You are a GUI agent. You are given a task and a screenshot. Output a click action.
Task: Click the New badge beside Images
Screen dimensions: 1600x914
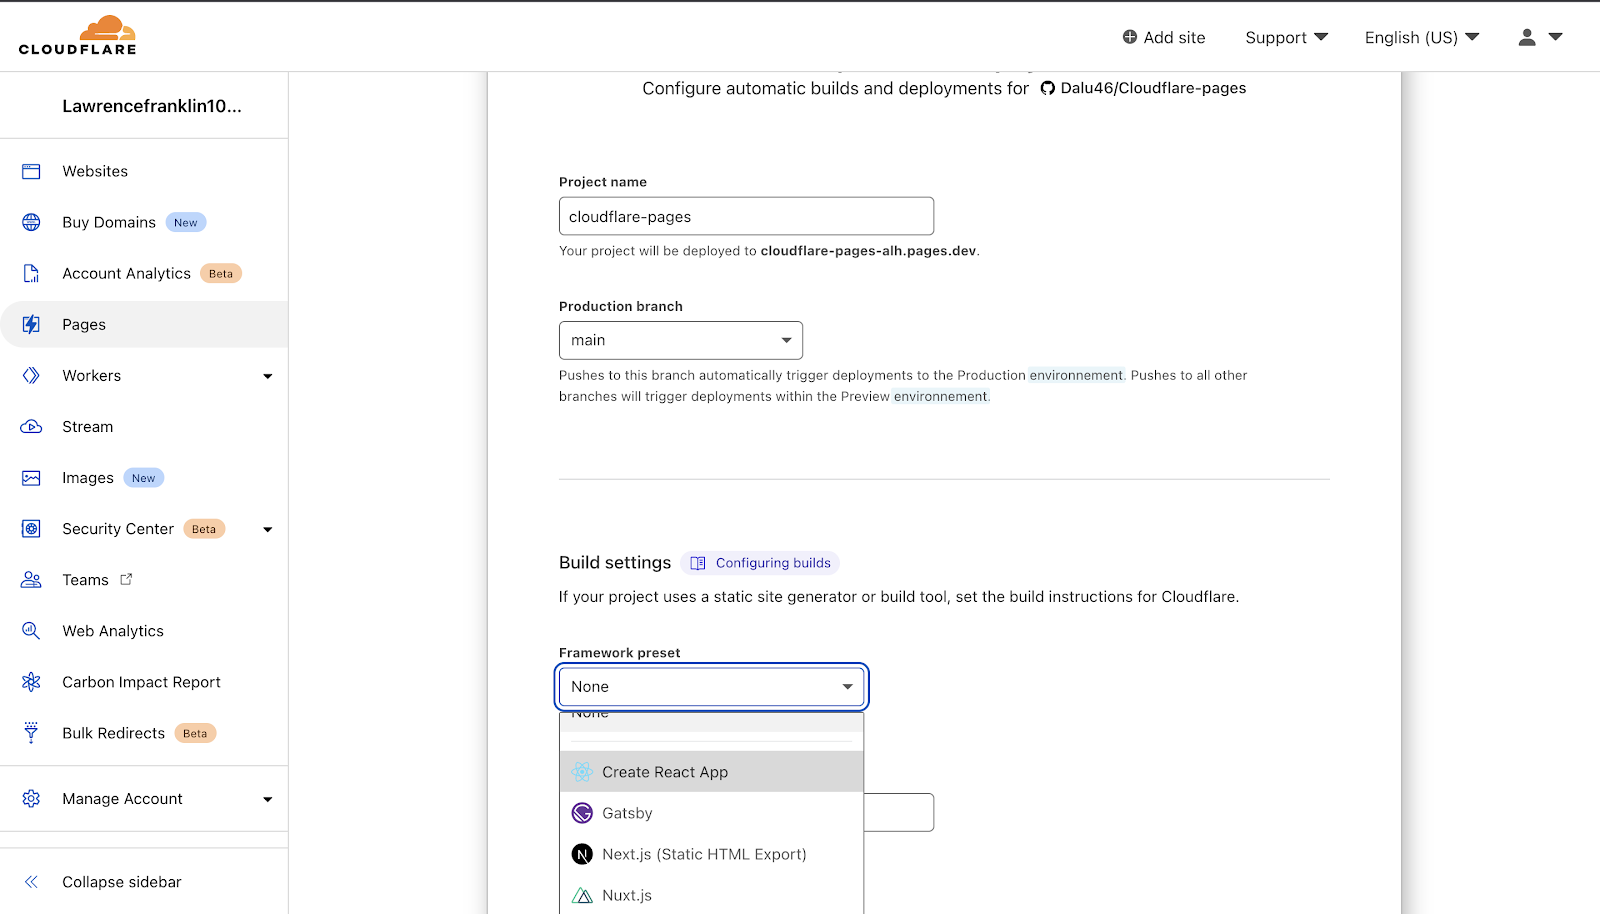click(x=144, y=478)
